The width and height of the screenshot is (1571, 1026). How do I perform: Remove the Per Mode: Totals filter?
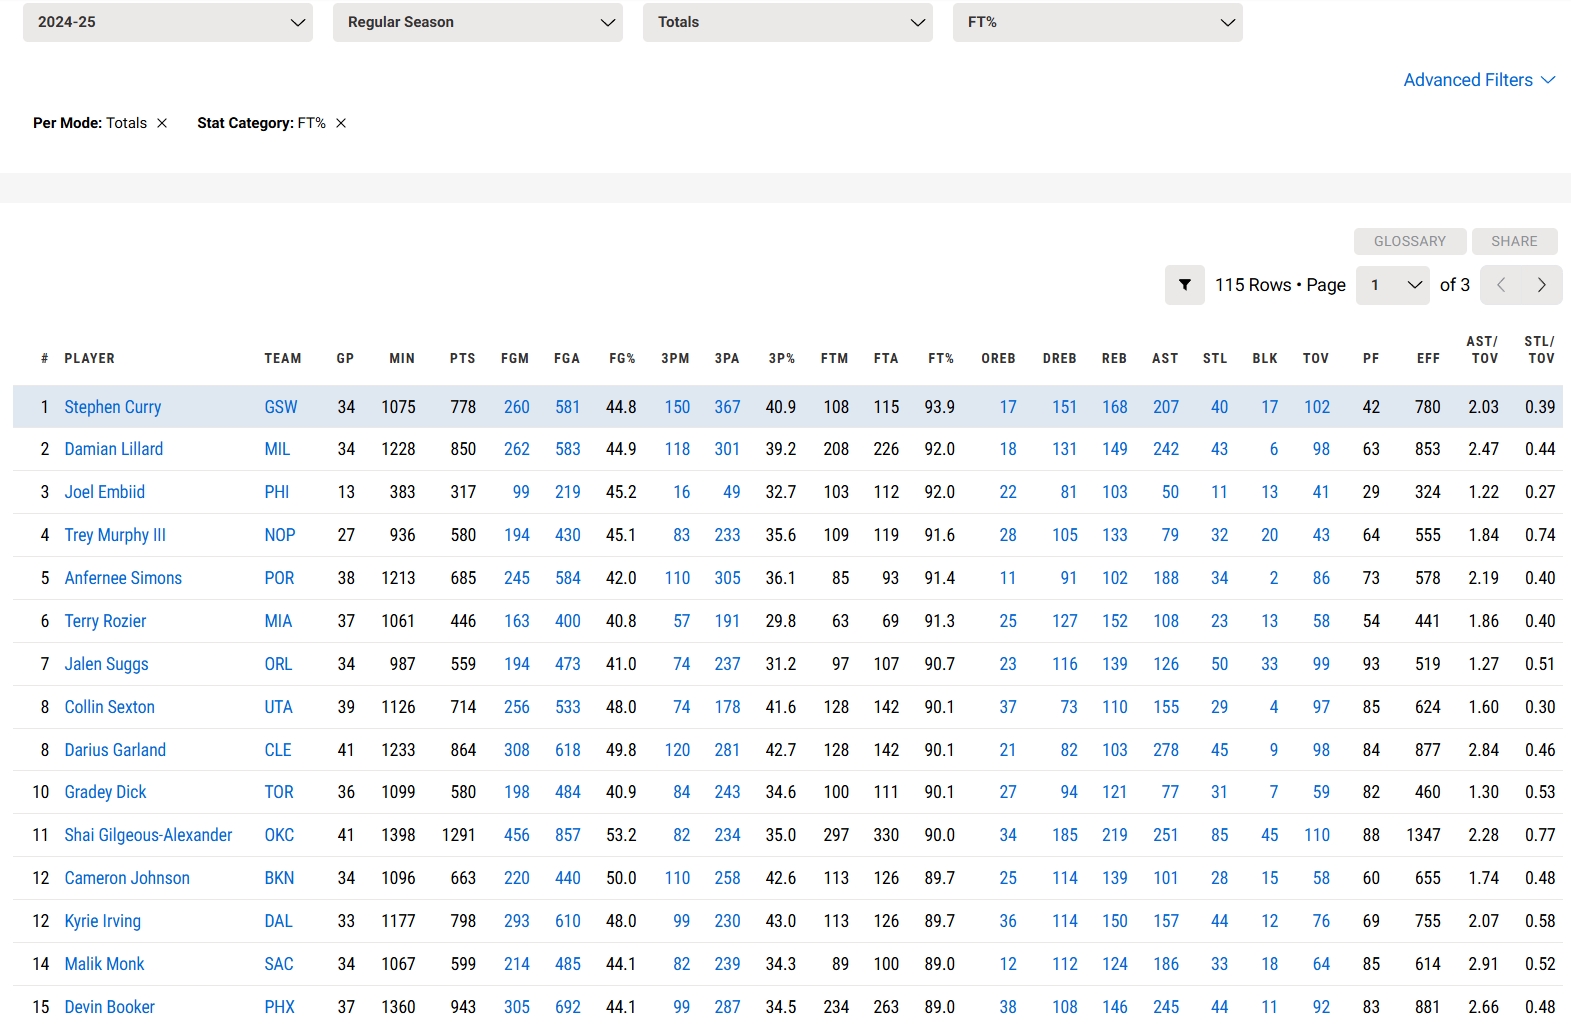click(x=162, y=123)
